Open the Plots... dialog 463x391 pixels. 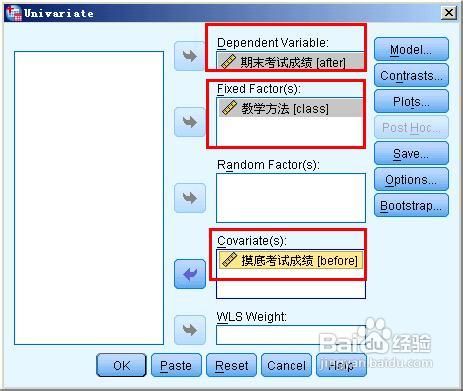411,101
